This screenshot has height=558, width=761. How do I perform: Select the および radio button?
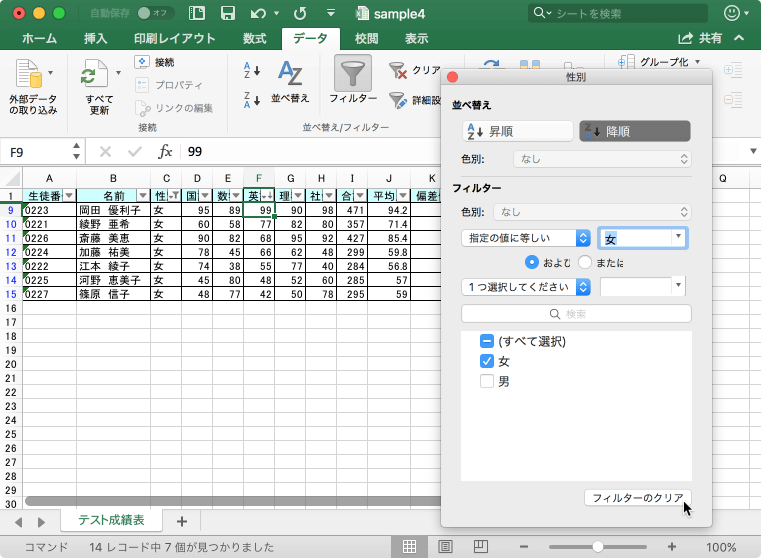pyautogui.click(x=532, y=262)
